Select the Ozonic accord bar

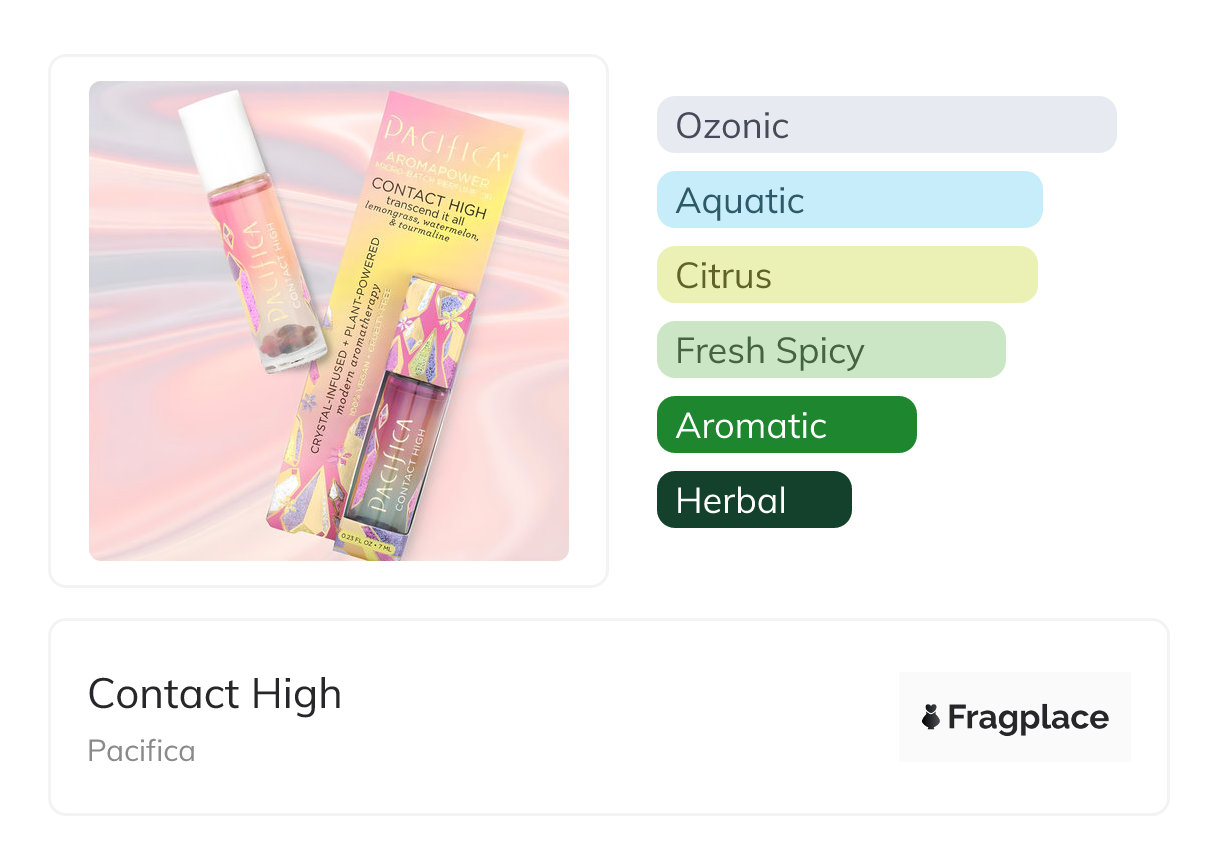tap(886, 125)
